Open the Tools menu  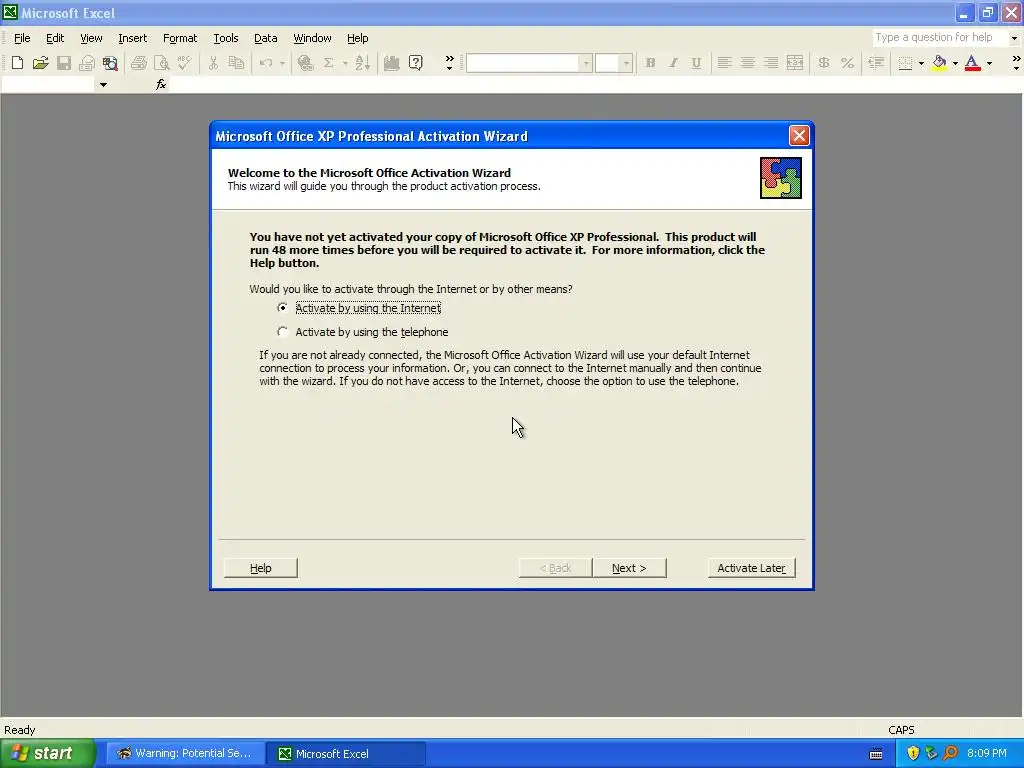[225, 38]
